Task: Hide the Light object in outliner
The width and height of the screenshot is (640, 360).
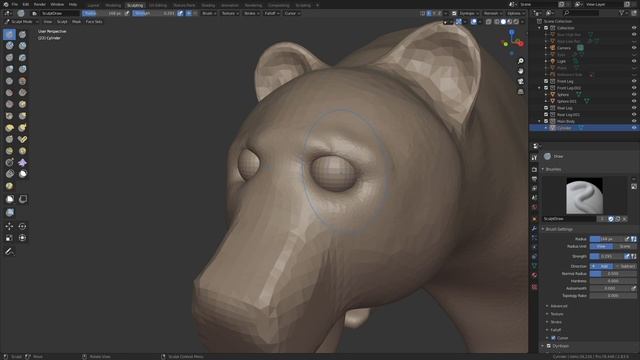Action: pos(634,61)
